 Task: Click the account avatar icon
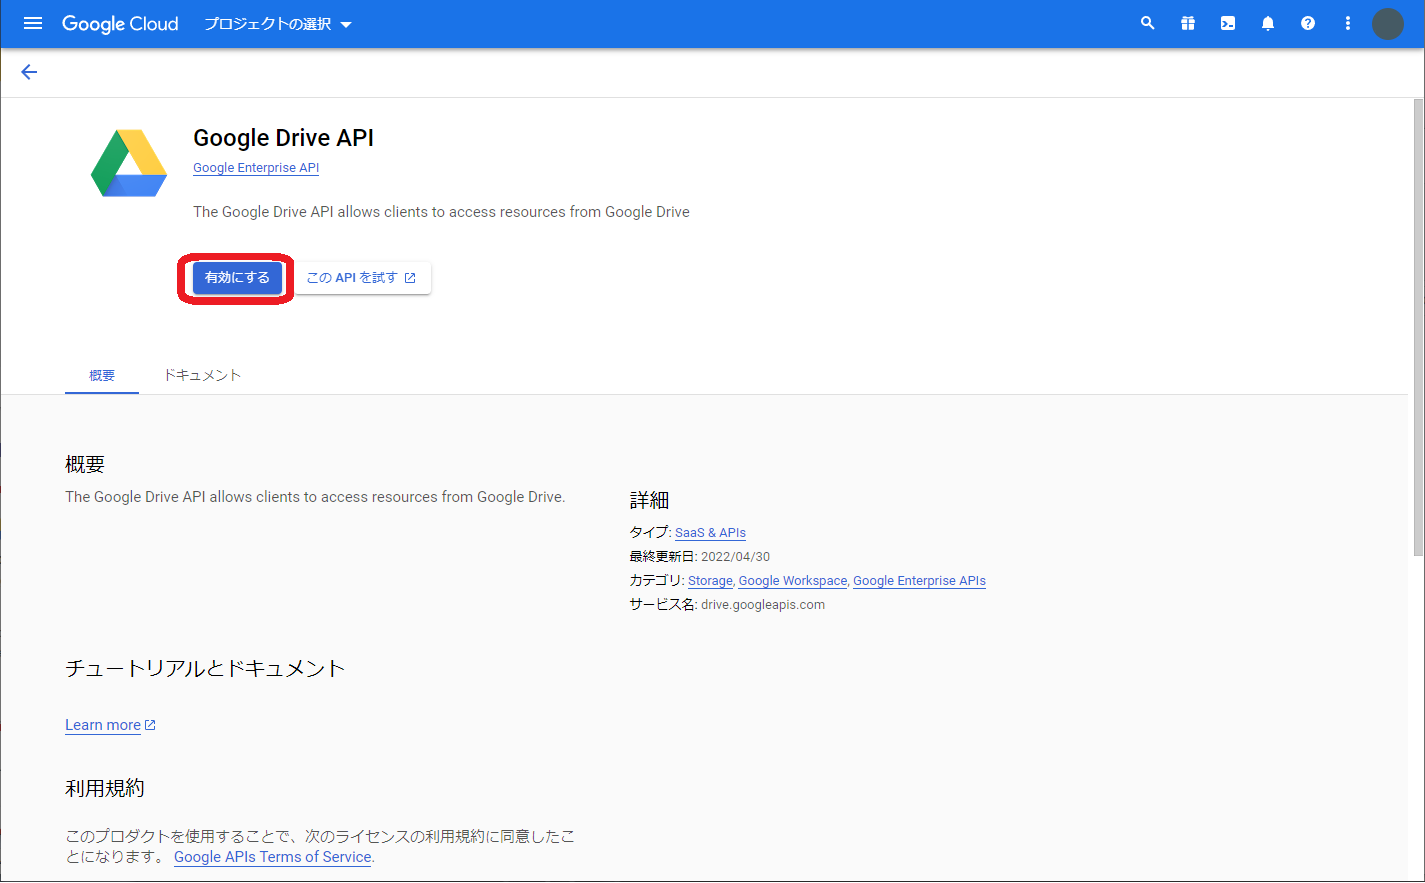1387,24
